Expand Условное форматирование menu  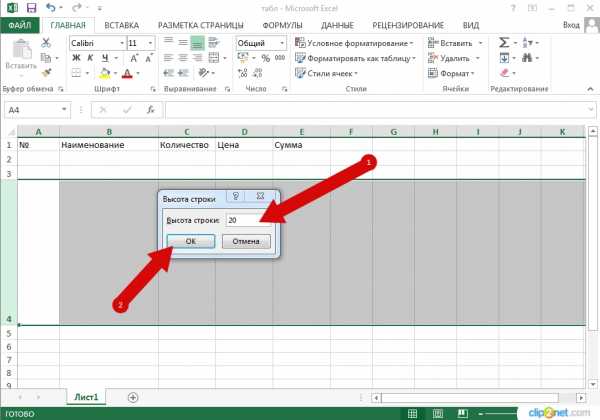354,43
